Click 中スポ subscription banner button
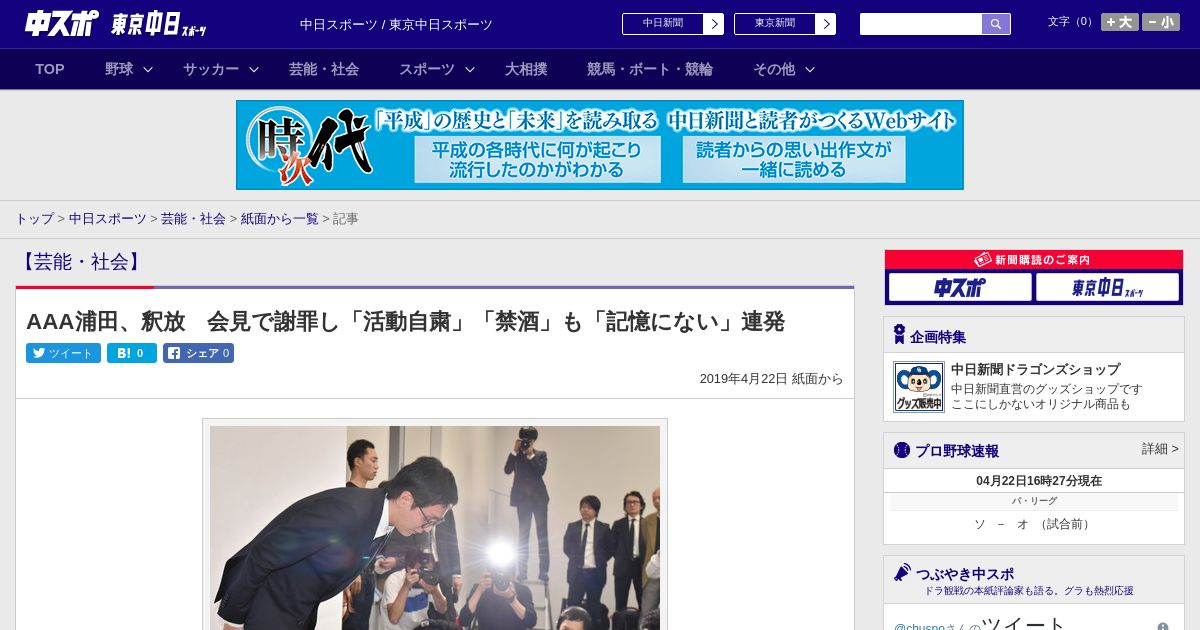Screen dimensions: 1200x630 click(x=960, y=288)
